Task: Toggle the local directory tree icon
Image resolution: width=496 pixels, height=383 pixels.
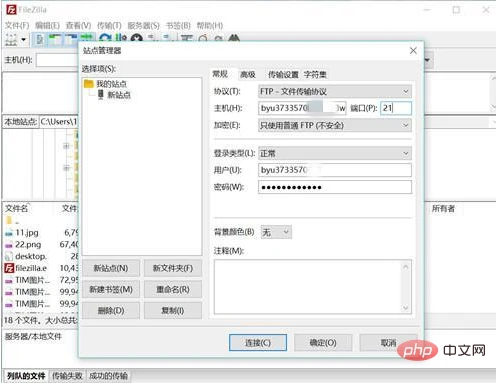Action: point(55,40)
